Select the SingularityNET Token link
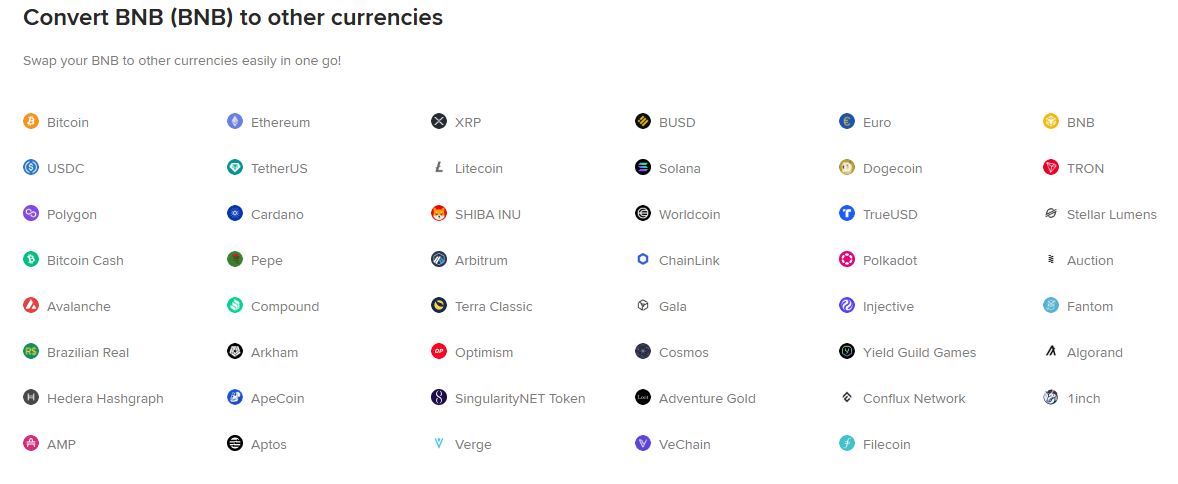Image resolution: width=1178 pixels, height=484 pixels. 520,398
